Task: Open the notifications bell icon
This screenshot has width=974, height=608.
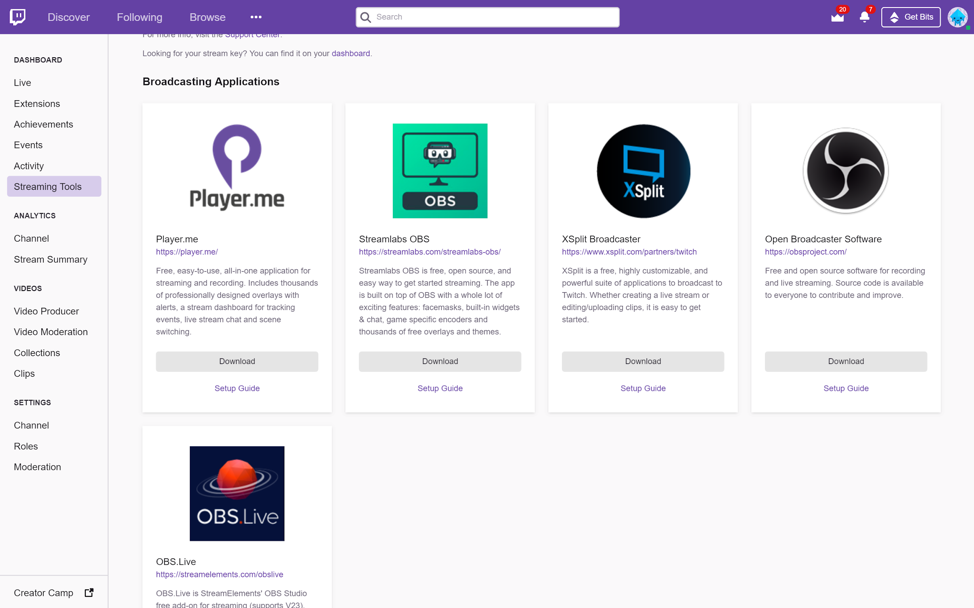Action: point(864,17)
